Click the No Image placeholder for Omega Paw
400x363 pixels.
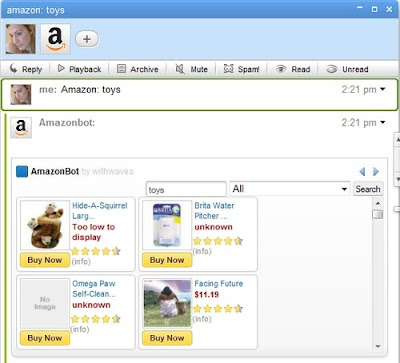coord(45,303)
